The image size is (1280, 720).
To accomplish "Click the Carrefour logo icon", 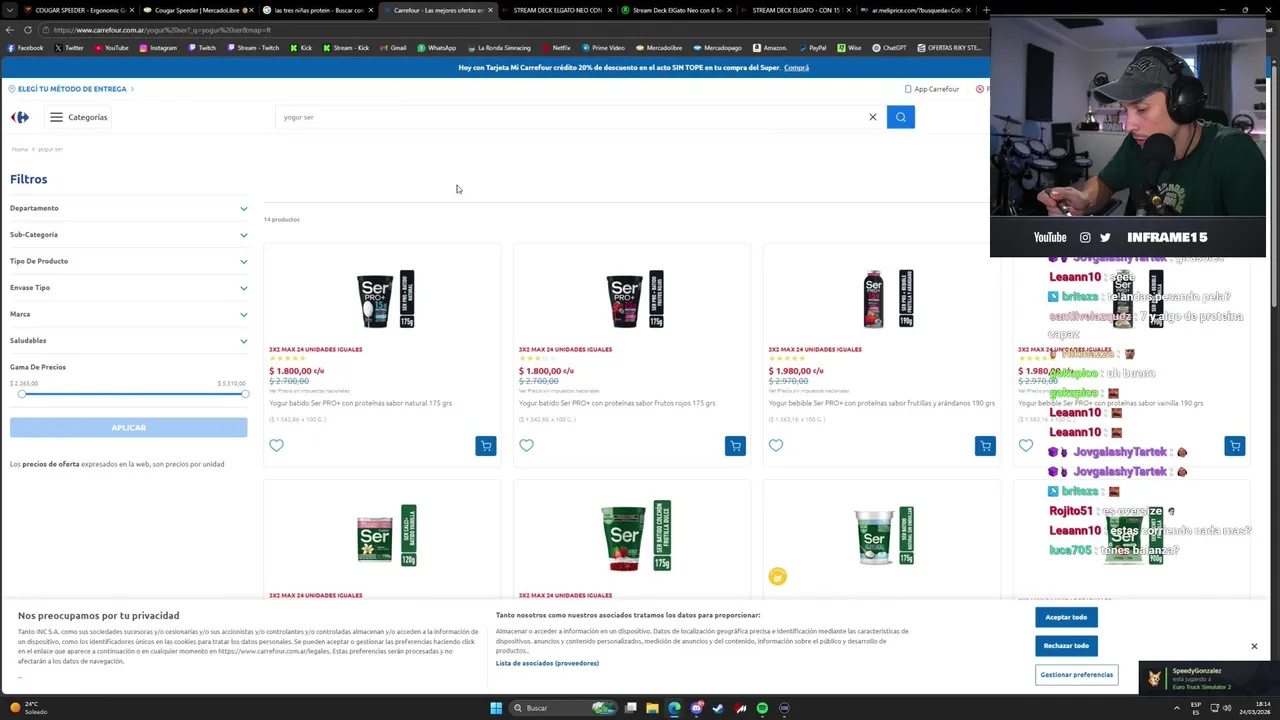I will click(20, 117).
